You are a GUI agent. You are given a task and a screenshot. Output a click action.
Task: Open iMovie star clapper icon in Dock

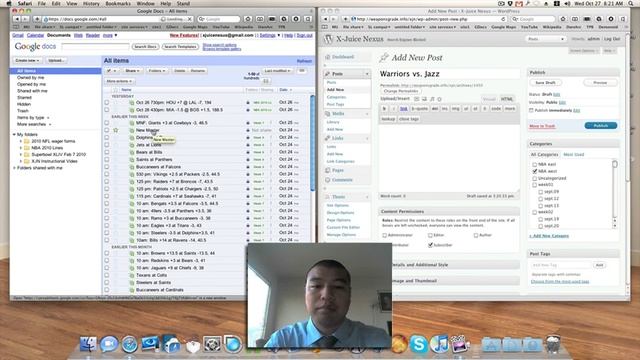pyautogui.click(x=460, y=344)
